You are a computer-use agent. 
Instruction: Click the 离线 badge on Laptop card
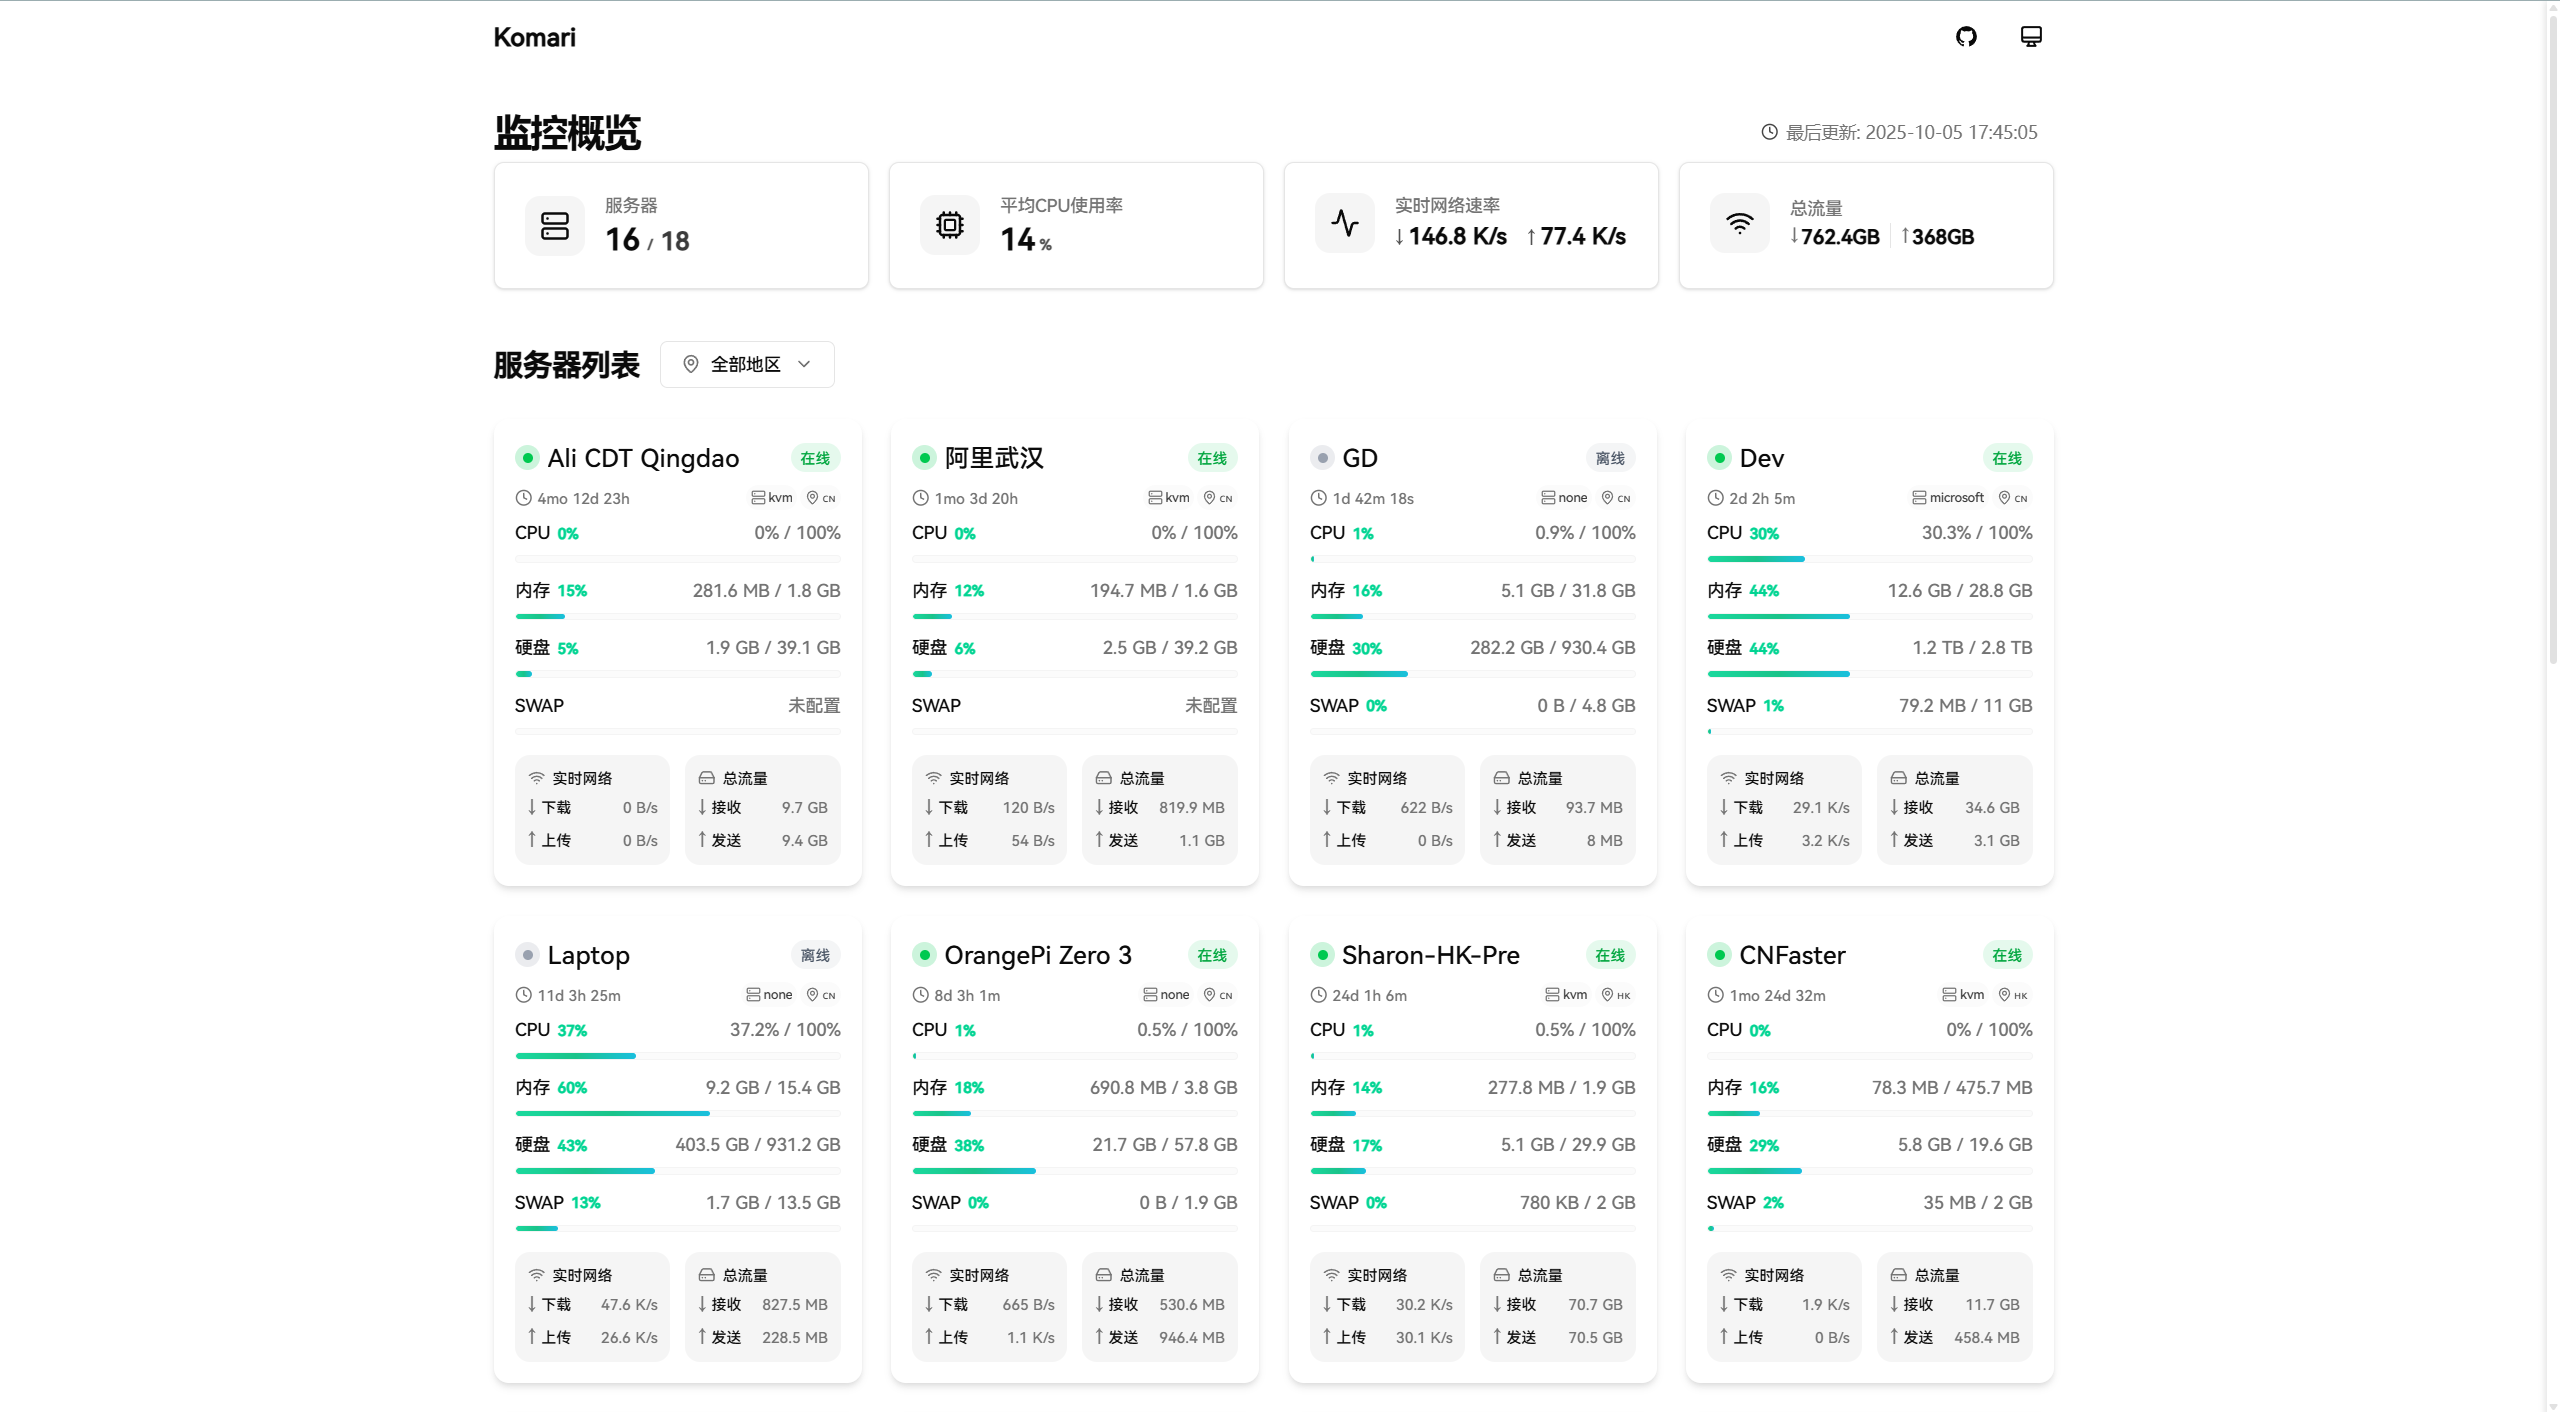click(x=815, y=955)
